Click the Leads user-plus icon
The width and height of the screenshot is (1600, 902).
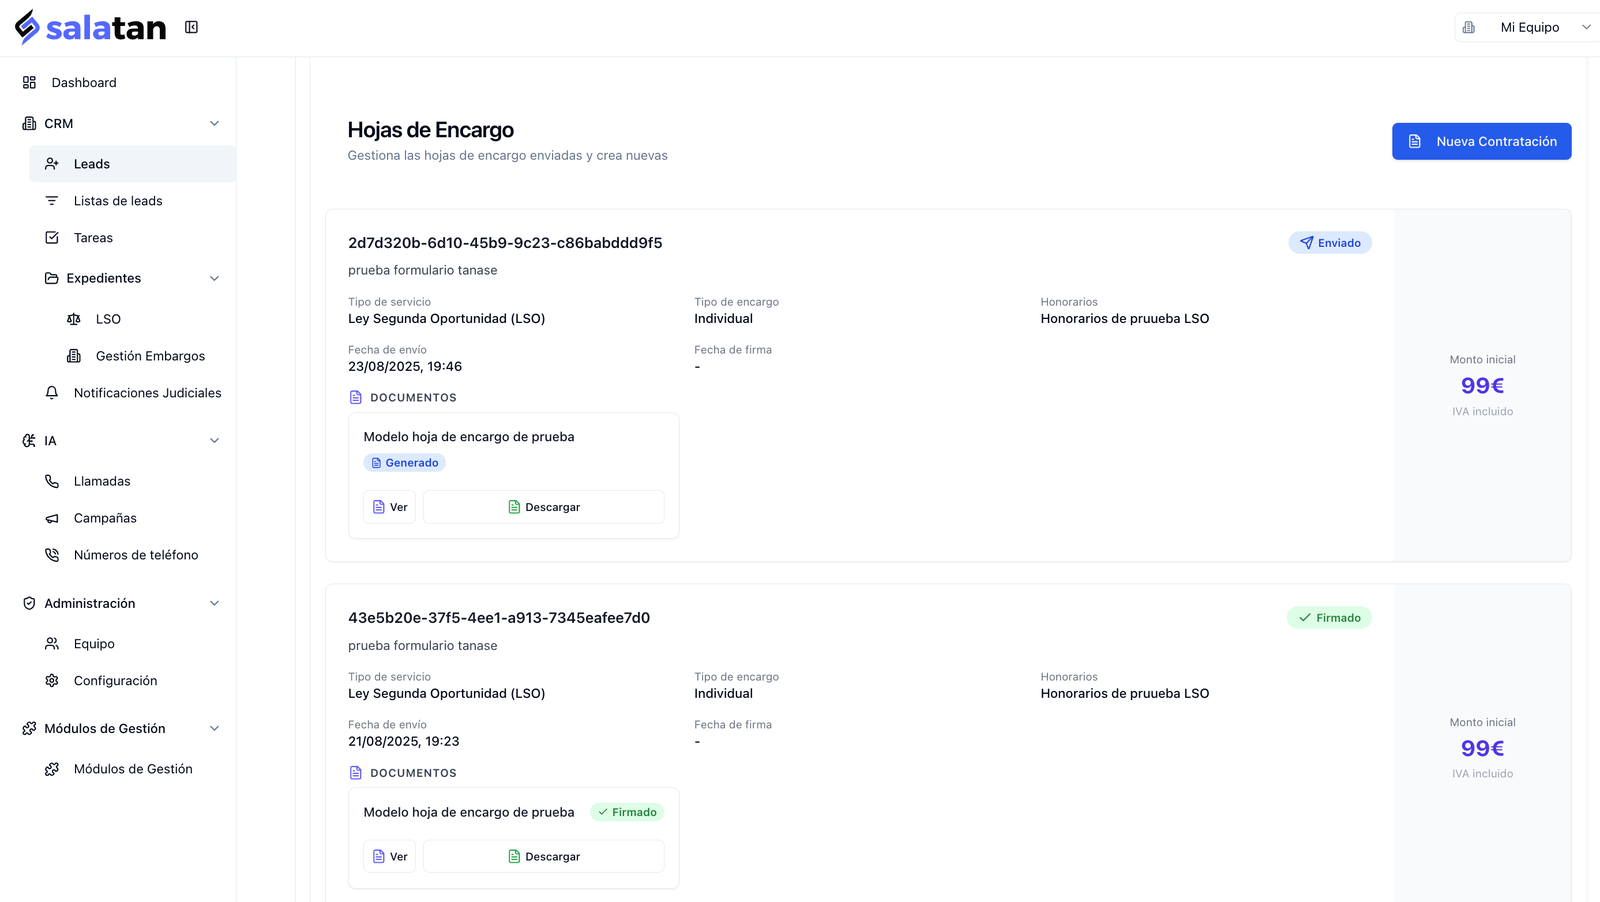(x=52, y=163)
